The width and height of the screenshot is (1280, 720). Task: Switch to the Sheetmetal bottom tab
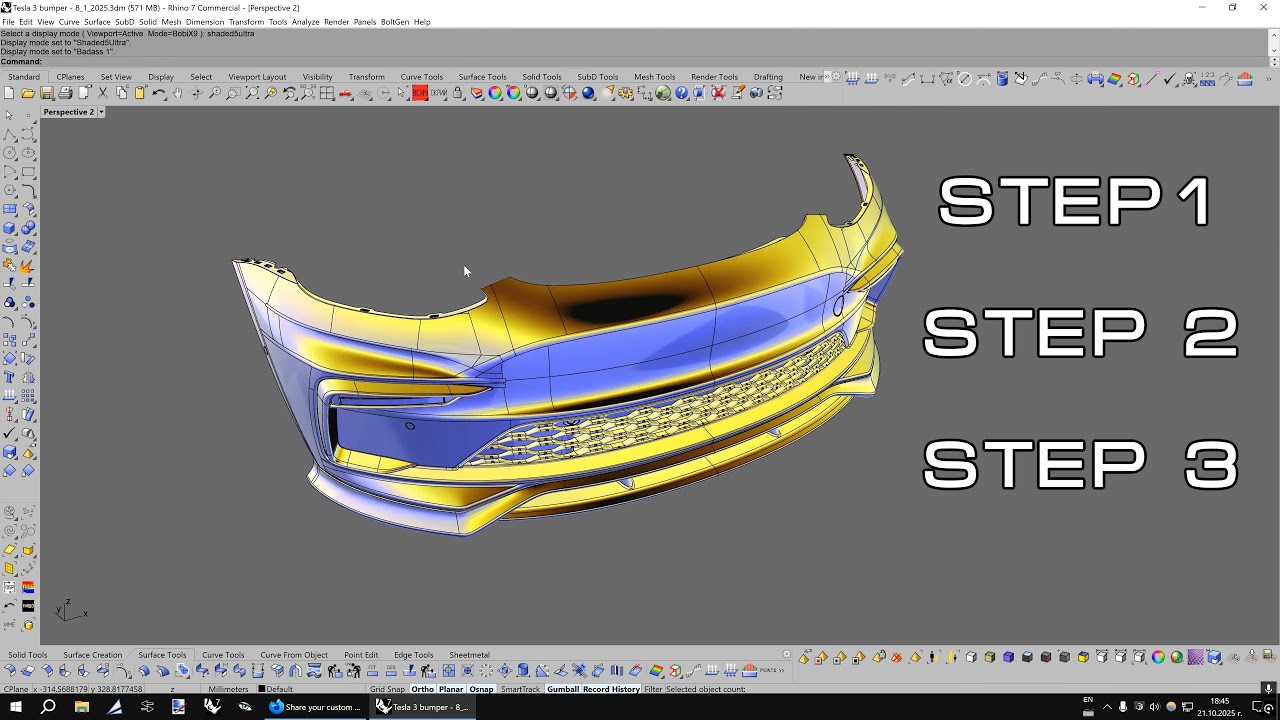469,655
